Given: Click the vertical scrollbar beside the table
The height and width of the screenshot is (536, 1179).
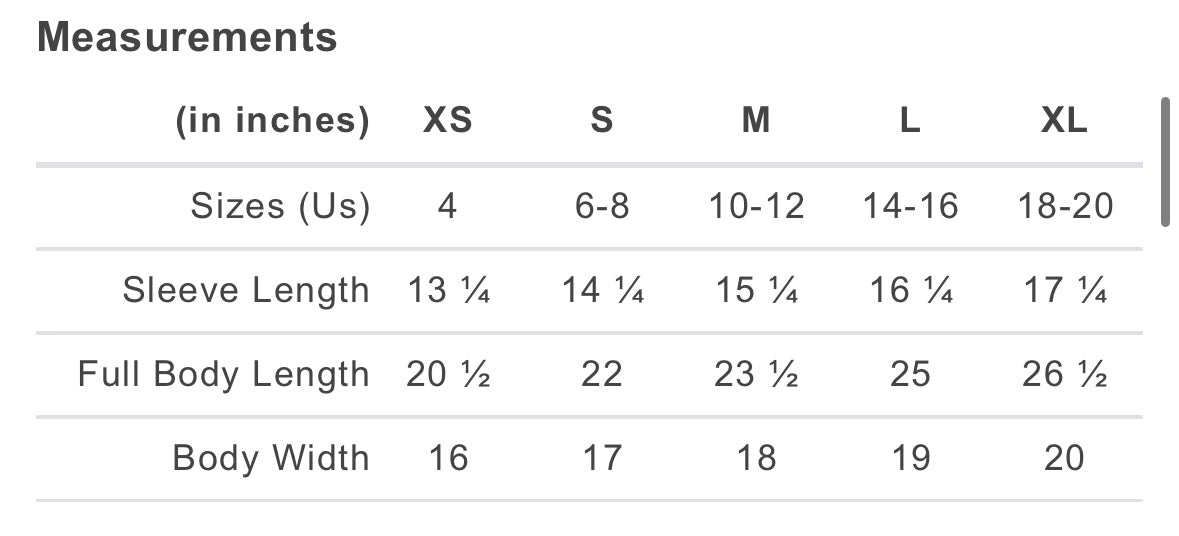Looking at the screenshot, I should click(x=1164, y=162).
